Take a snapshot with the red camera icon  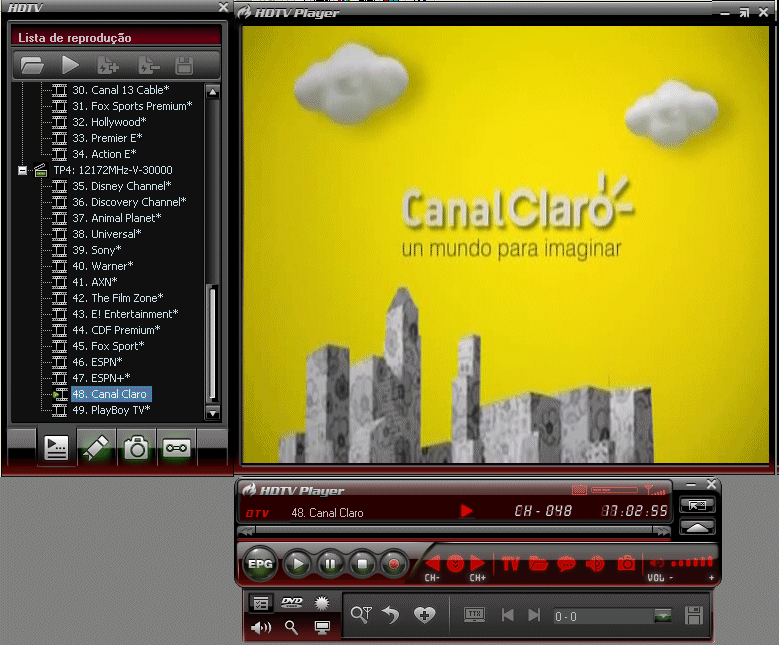[x=626, y=564]
